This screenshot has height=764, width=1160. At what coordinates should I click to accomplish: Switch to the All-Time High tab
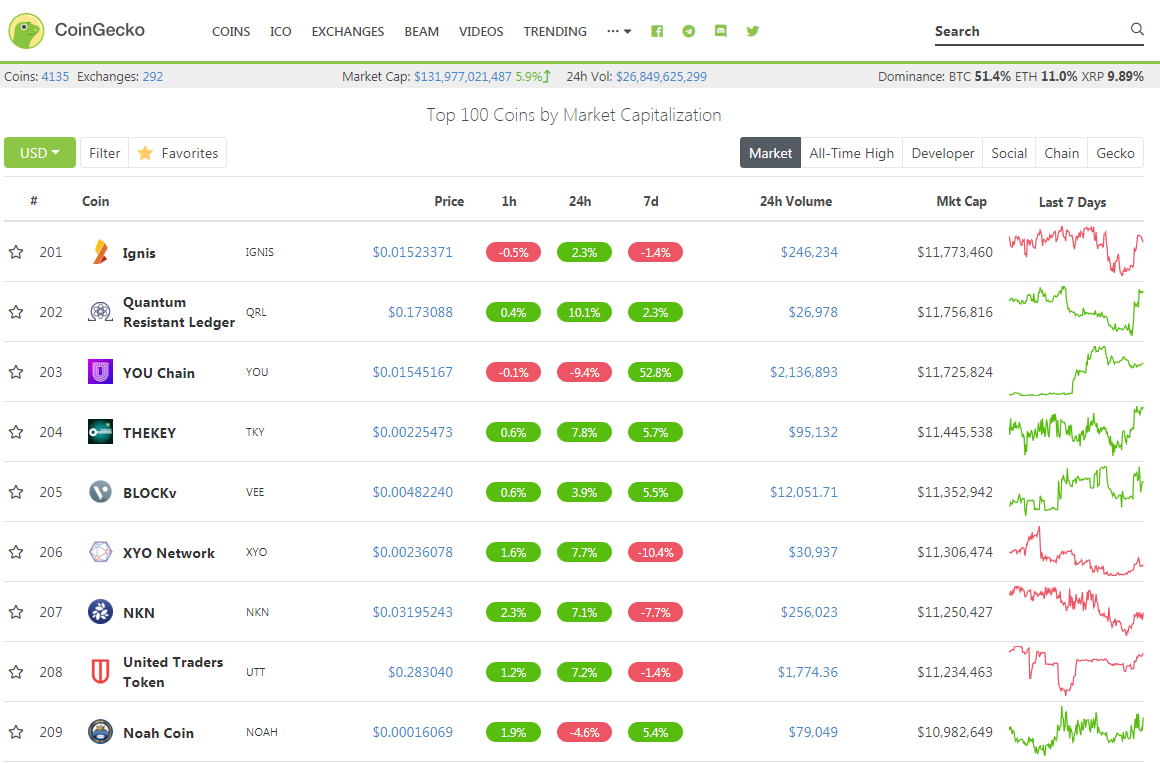[852, 153]
